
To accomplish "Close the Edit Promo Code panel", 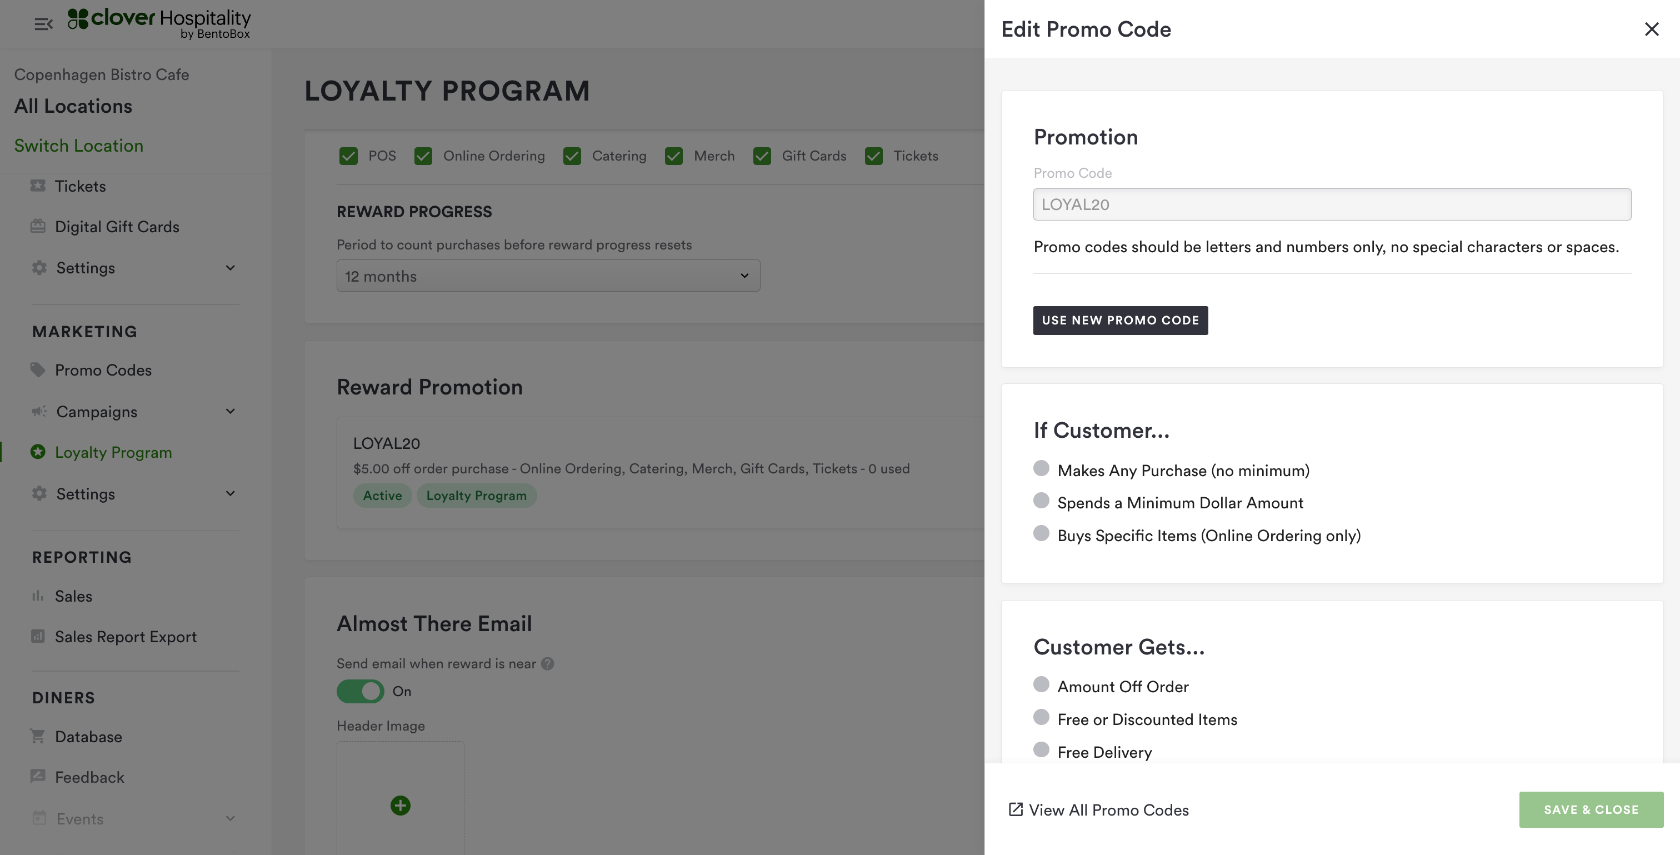I will 1651,29.
